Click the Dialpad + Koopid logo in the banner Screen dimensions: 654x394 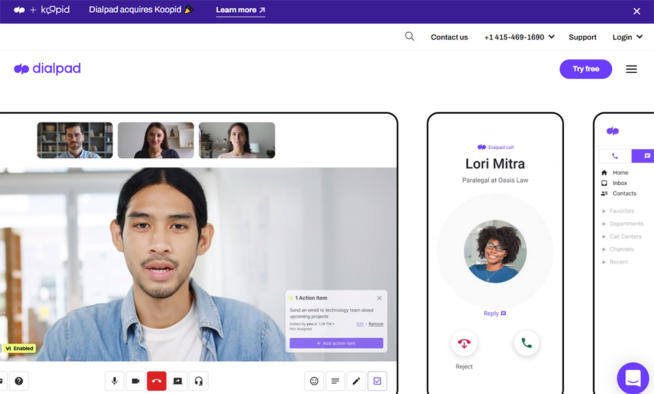[x=42, y=10]
